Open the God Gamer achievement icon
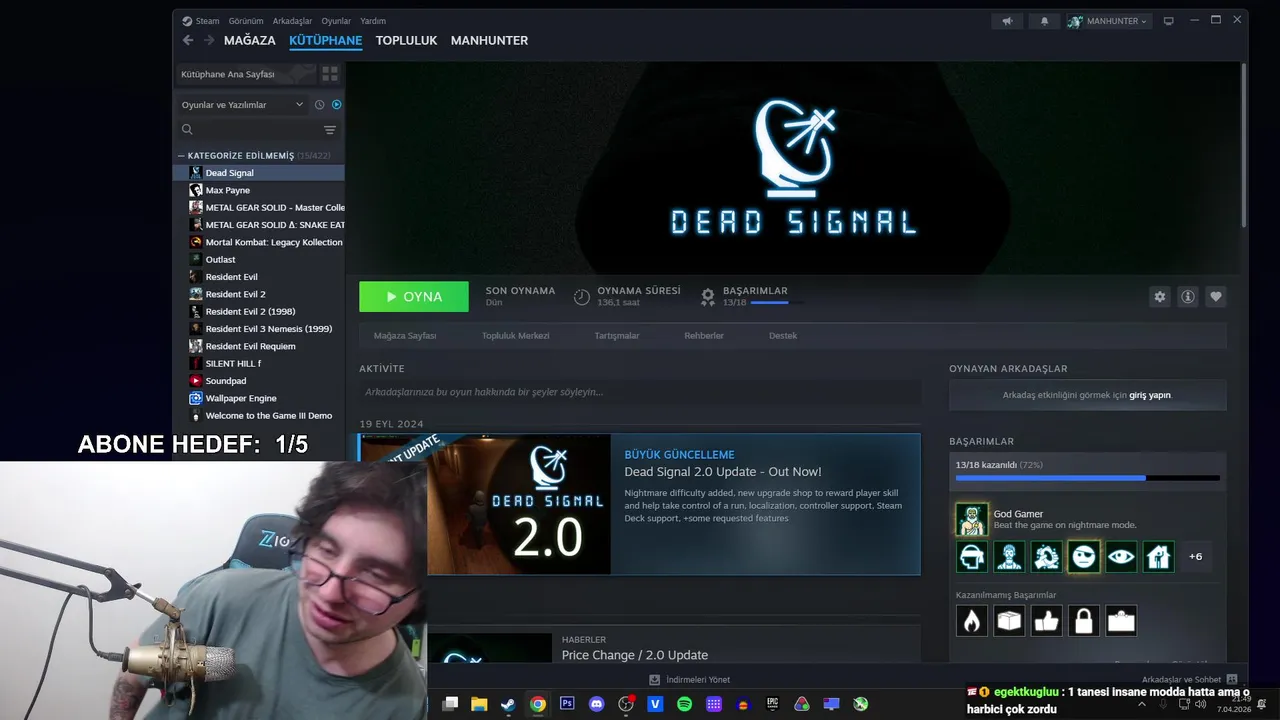The image size is (1280, 720). [972, 520]
